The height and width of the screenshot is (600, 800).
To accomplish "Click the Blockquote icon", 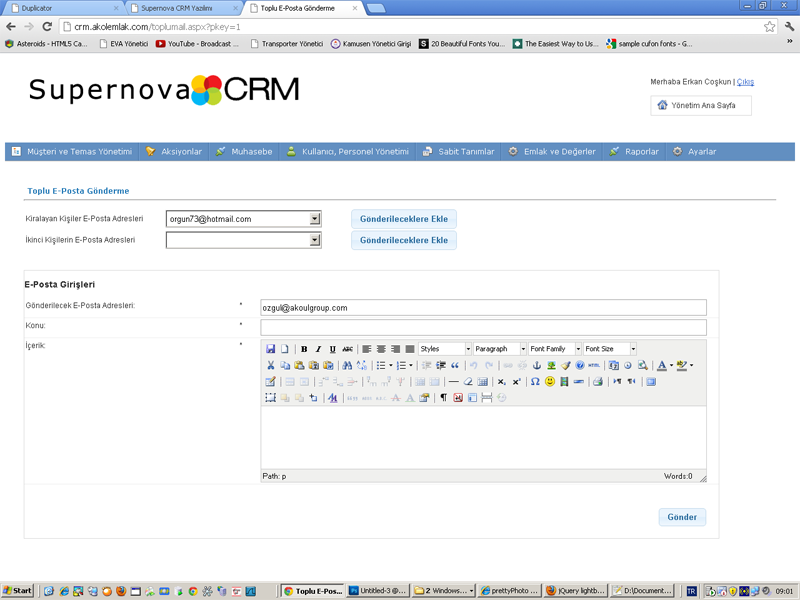I will pyautogui.click(x=455, y=365).
